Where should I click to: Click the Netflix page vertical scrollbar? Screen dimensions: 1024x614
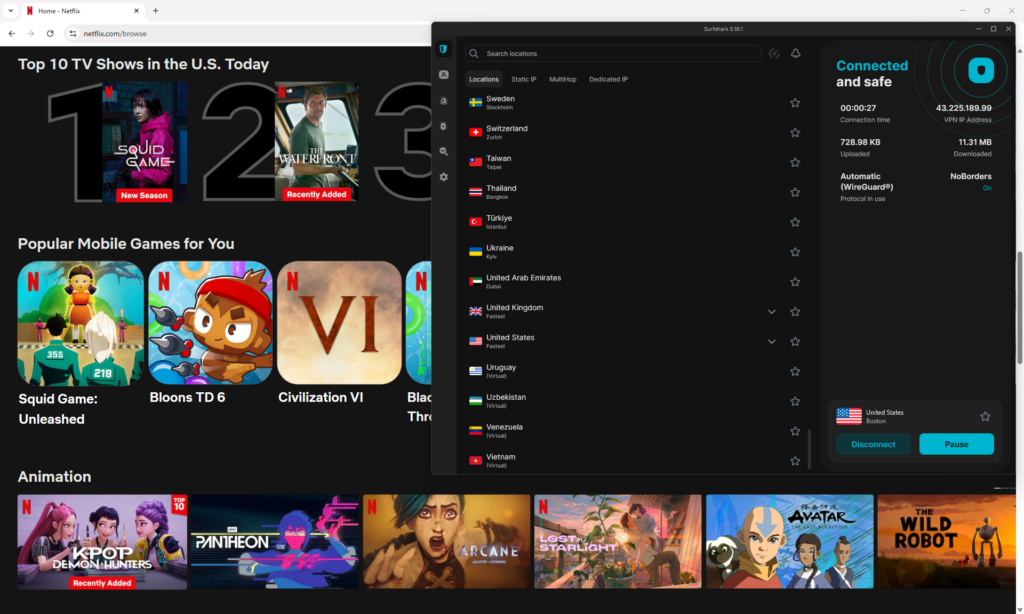pos(1019,307)
